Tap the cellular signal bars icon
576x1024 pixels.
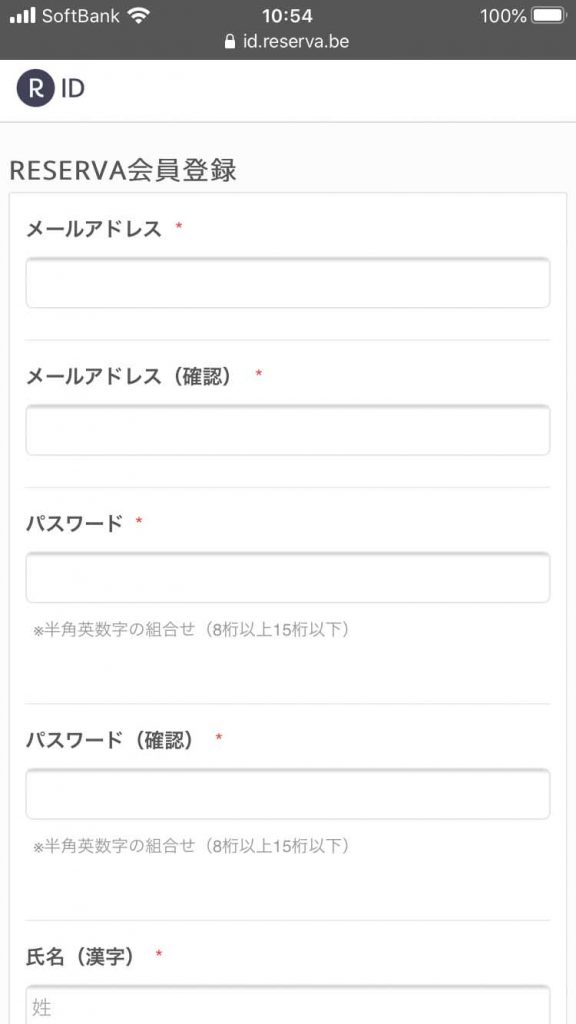click(x=23, y=16)
